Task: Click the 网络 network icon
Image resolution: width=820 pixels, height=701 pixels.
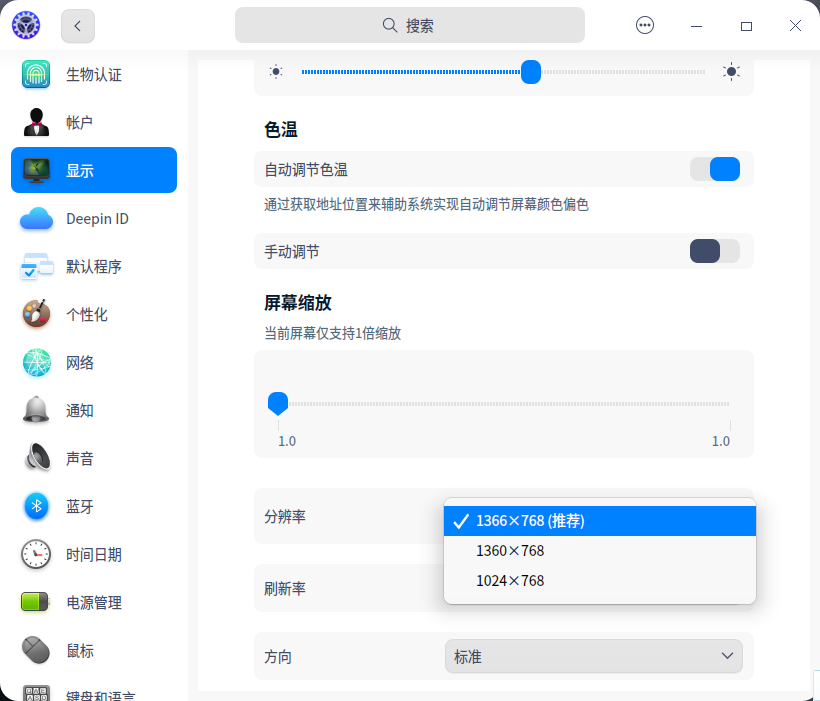Action: (x=36, y=362)
